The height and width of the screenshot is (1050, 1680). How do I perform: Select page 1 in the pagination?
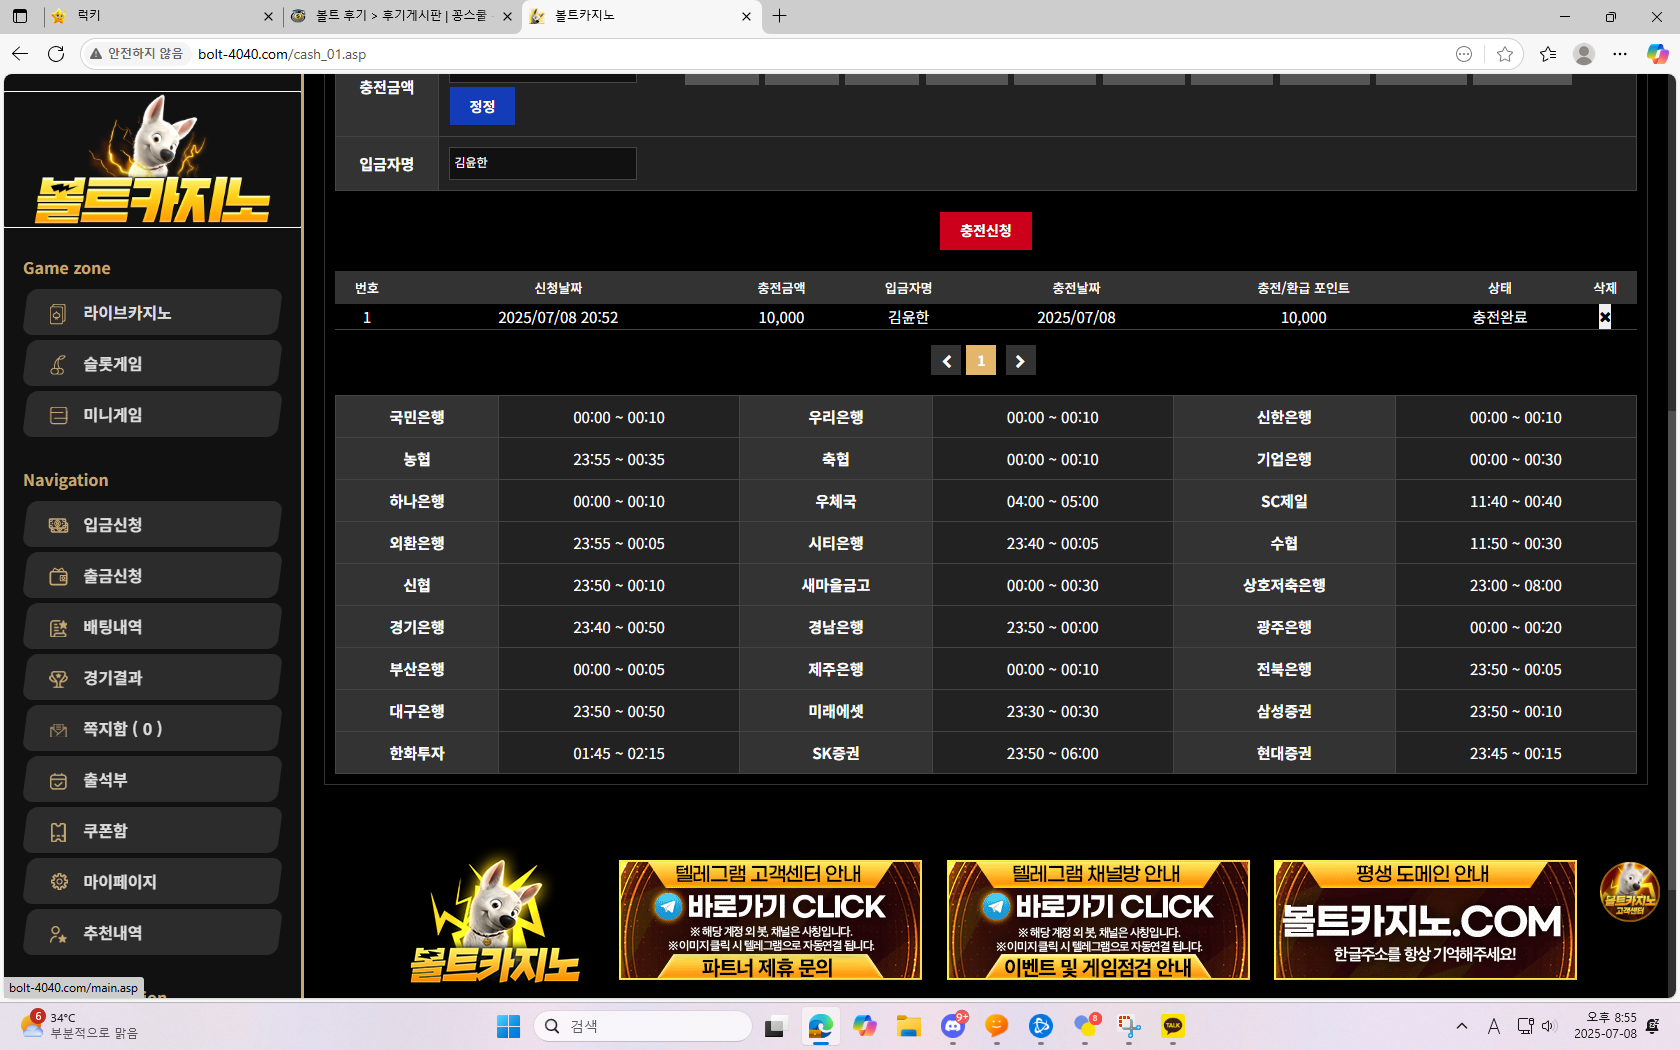pos(981,361)
